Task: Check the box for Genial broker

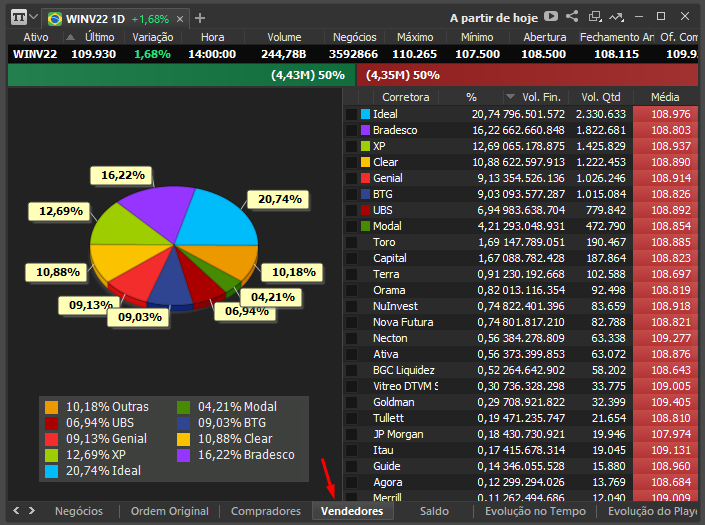Action: pyautogui.click(x=351, y=178)
